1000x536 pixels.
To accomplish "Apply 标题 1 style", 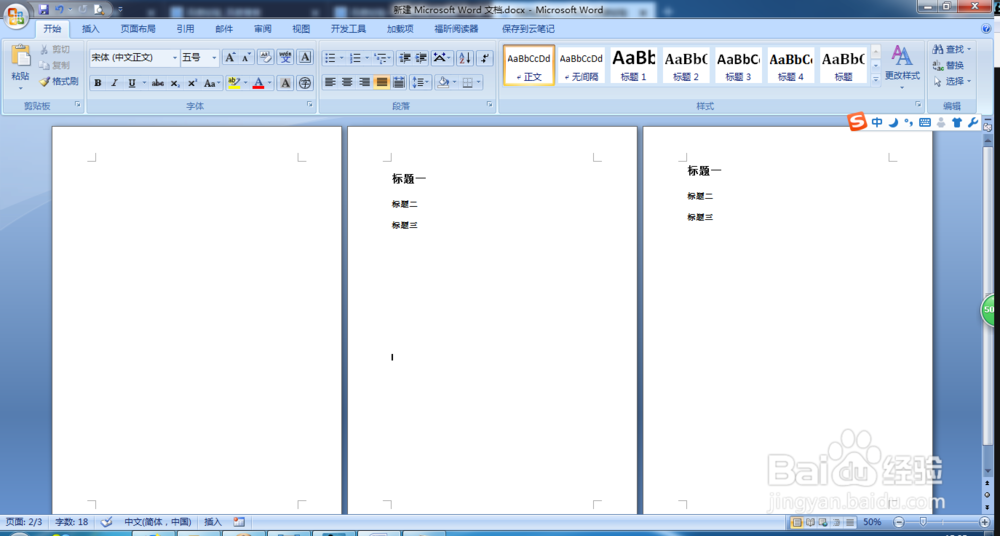I will [x=633, y=65].
